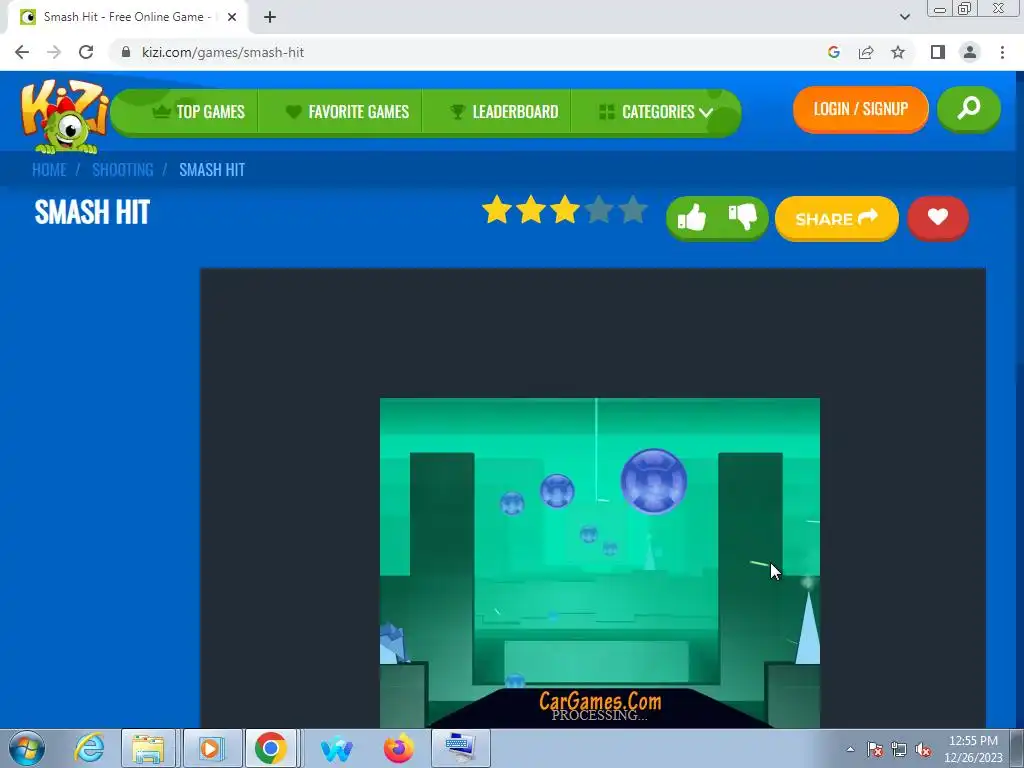1024x768 pixels.
Task: Open Windows Media Player from taskbar
Action: click(212, 748)
